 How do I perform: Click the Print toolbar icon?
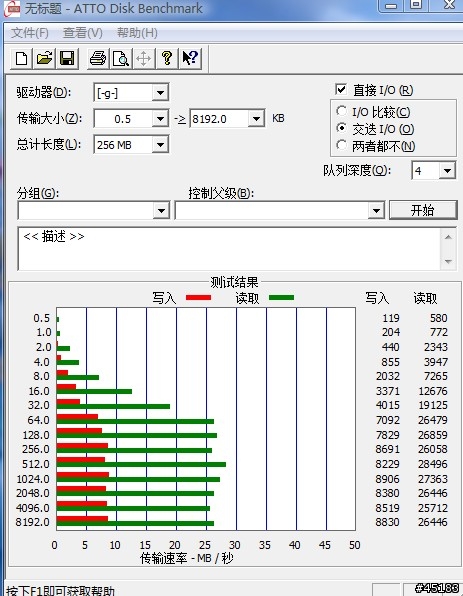(98, 59)
